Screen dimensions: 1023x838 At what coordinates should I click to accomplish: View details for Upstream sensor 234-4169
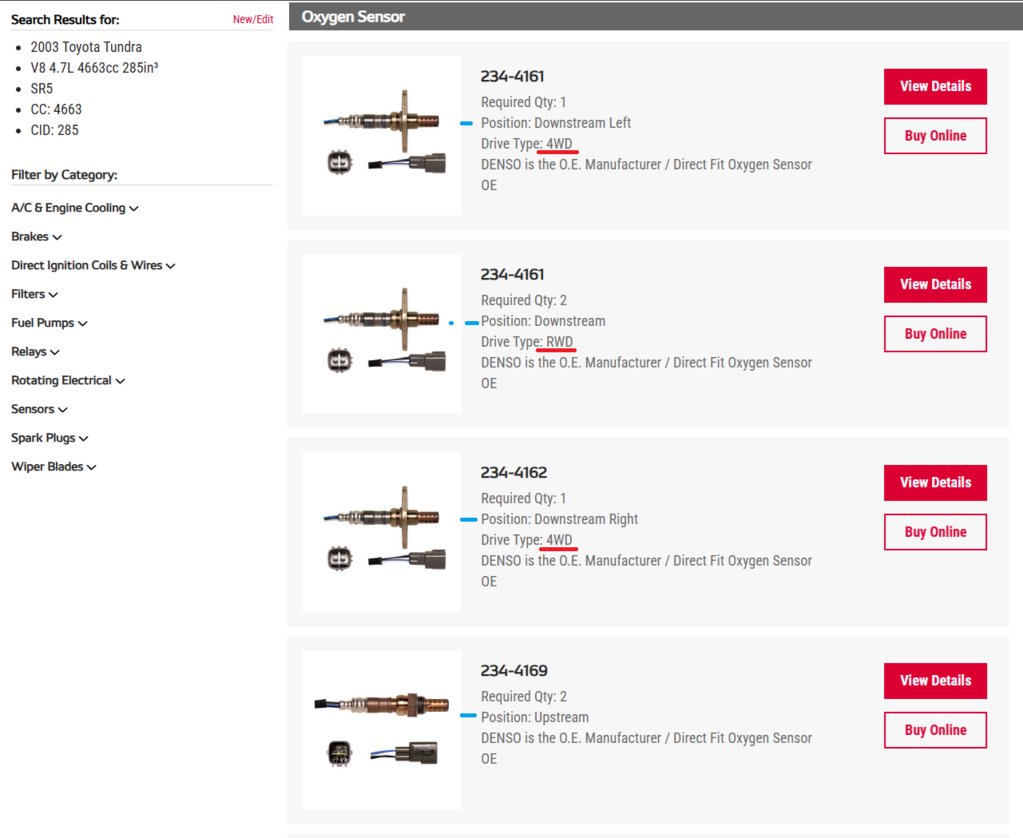(x=935, y=680)
